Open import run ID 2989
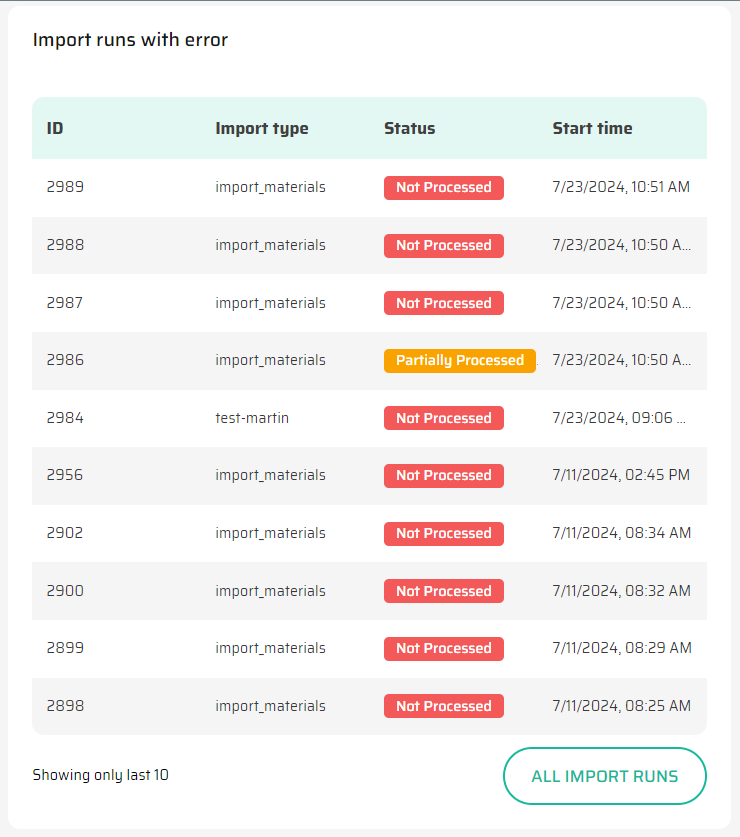This screenshot has height=837, width=740. 65,187
